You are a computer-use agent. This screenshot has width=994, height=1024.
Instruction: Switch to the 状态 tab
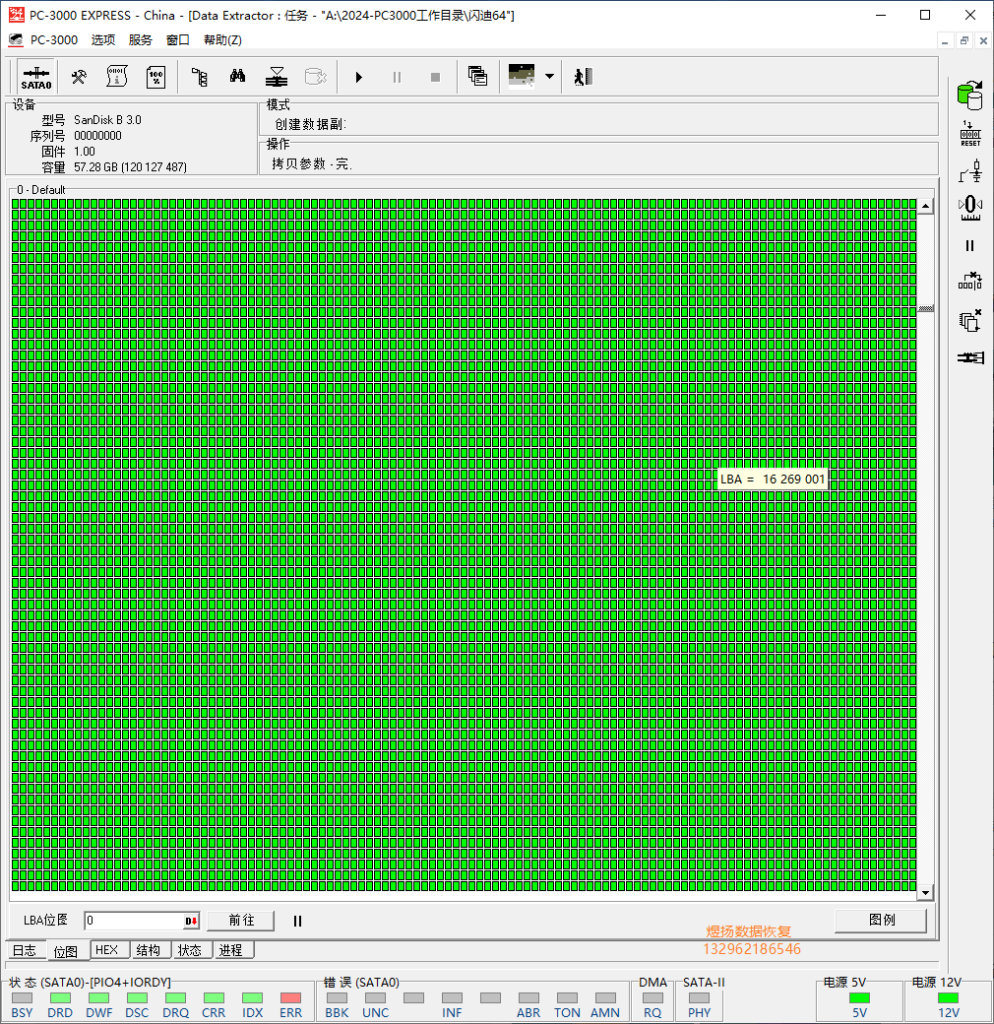pos(190,950)
